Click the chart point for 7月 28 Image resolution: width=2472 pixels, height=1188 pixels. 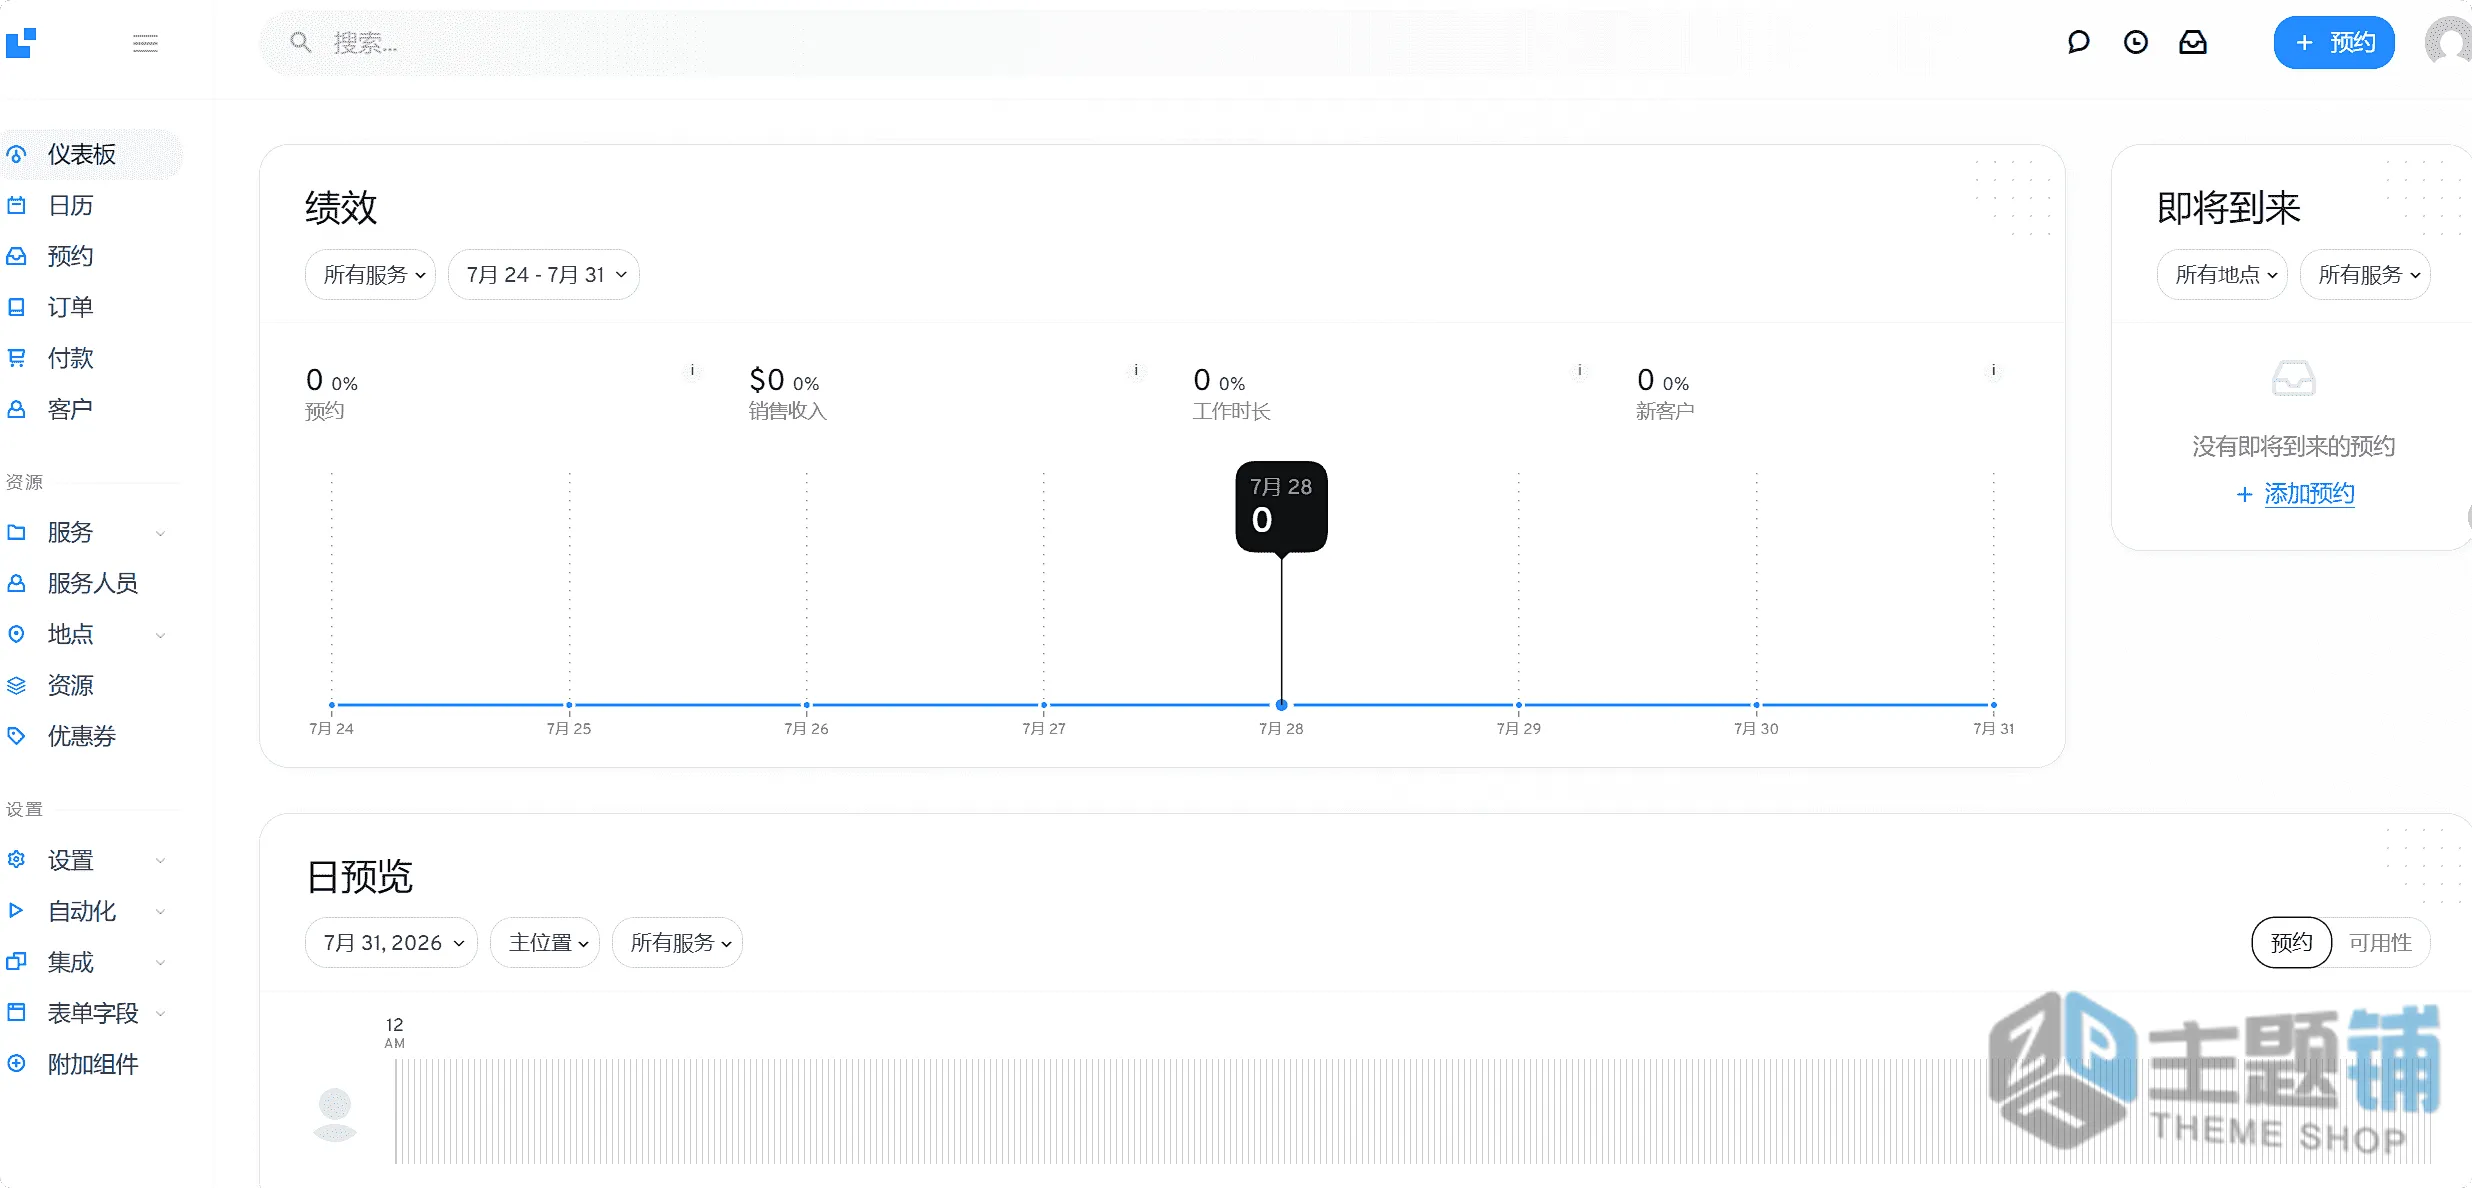(x=1281, y=705)
